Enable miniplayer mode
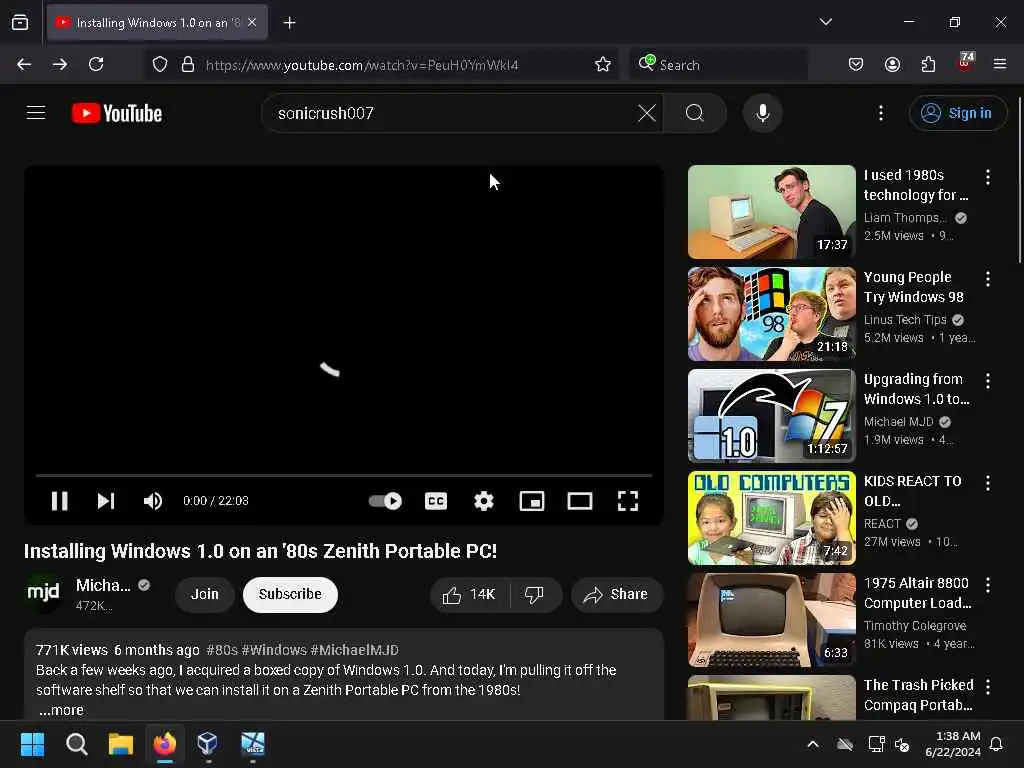1024x768 pixels. click(x=532, y=501)
